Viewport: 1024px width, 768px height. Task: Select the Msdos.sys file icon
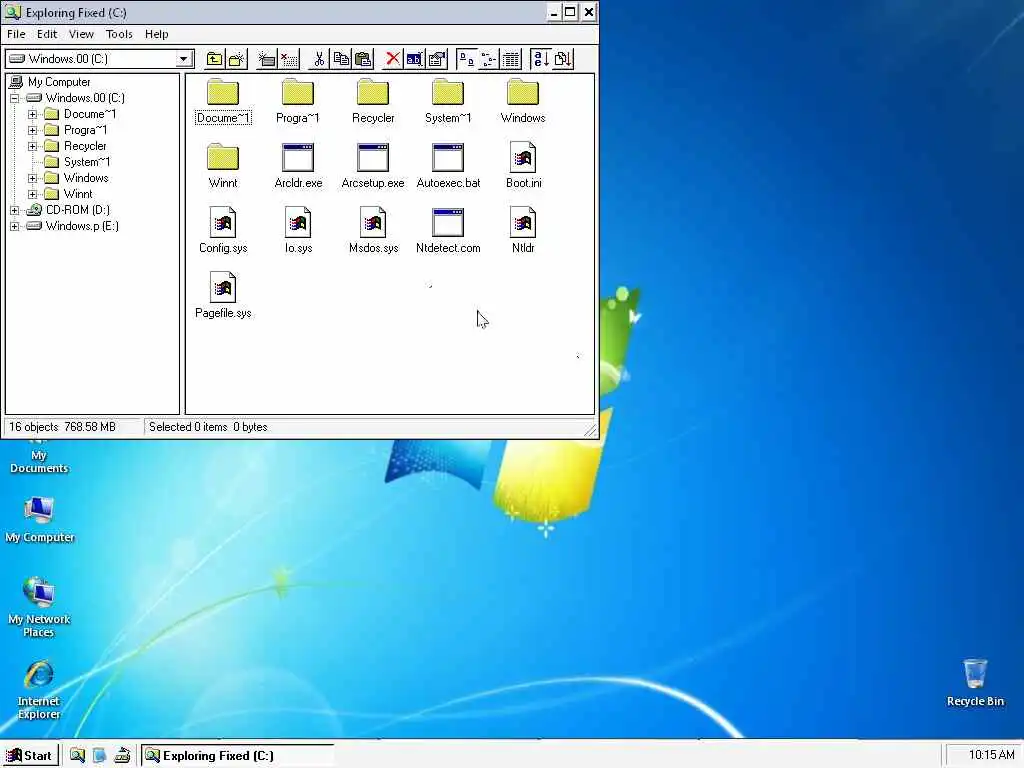click(373, 222)
